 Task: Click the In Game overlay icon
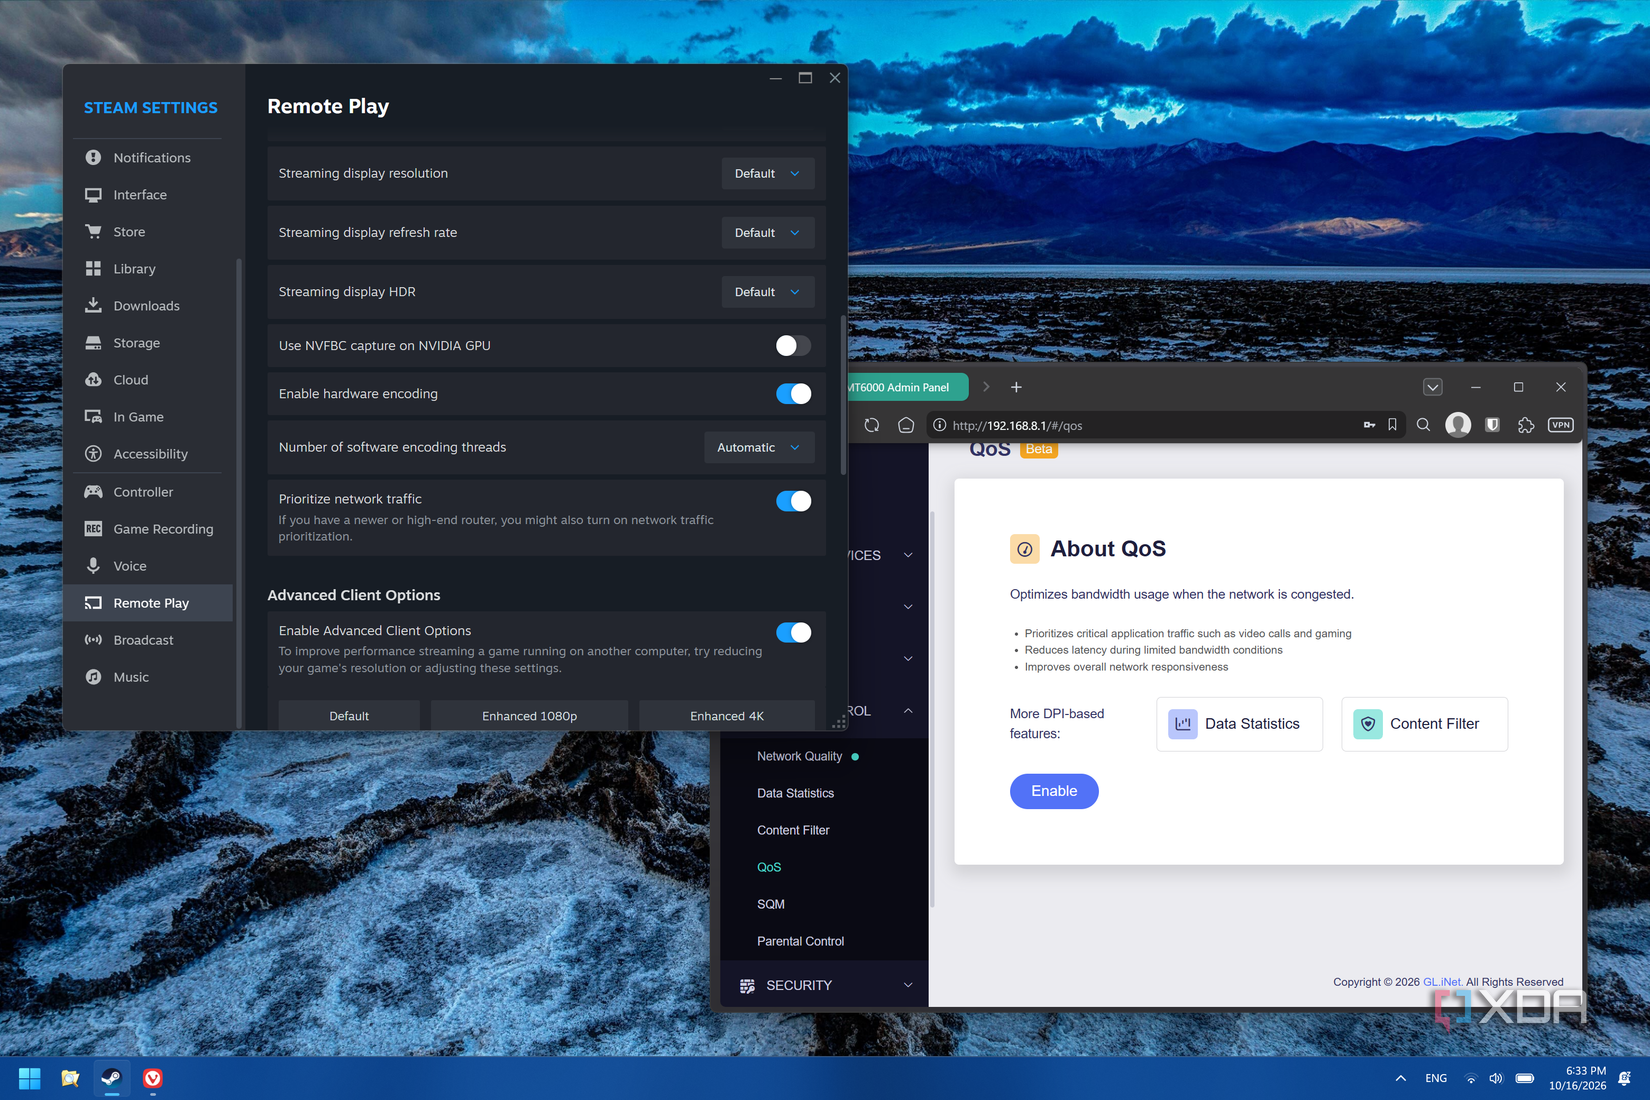[93, 417]
